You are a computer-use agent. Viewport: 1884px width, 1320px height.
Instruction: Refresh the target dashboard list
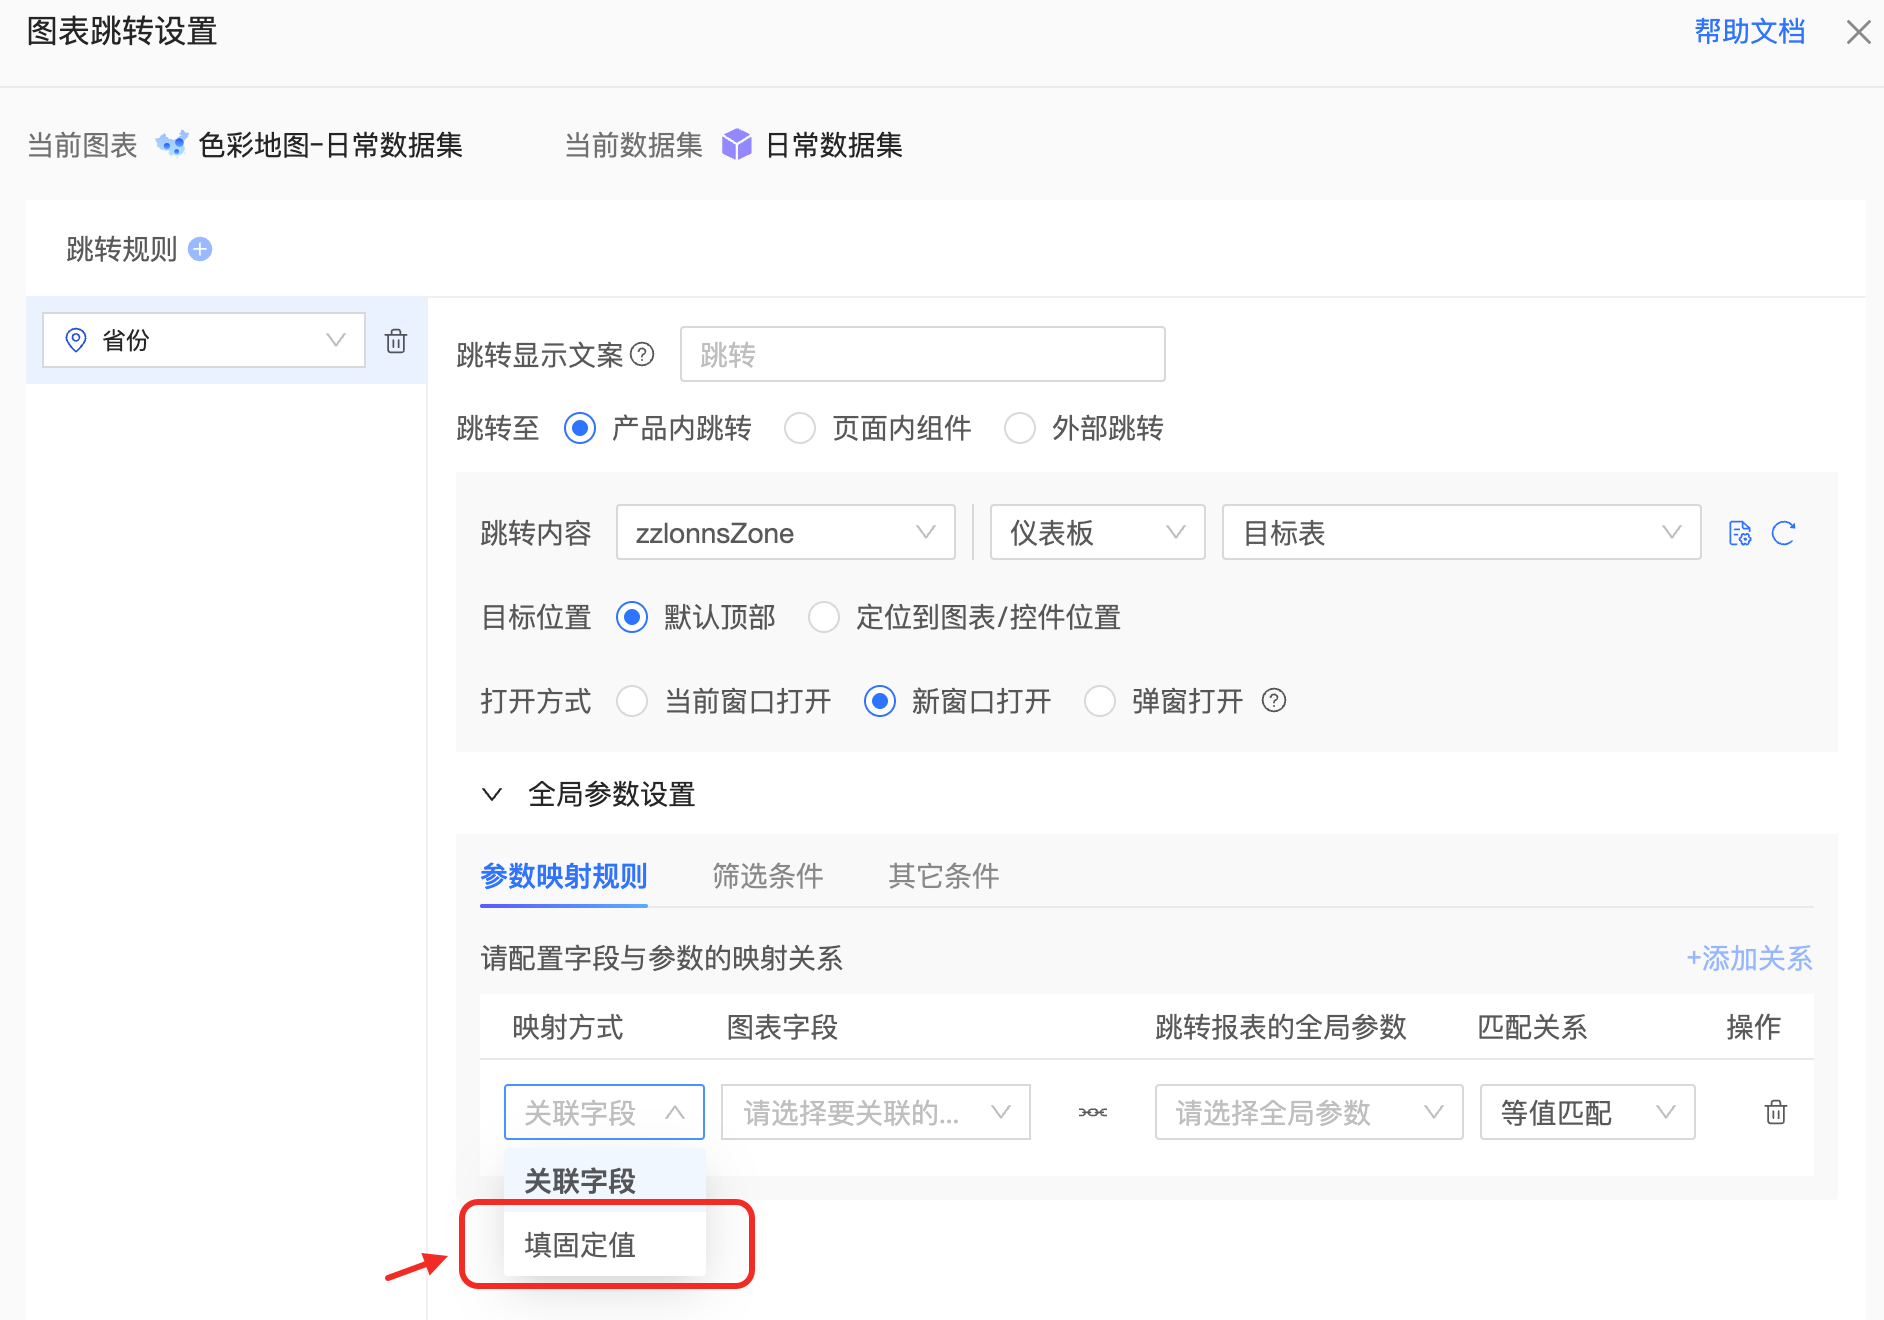click(x=1783, y=533)
